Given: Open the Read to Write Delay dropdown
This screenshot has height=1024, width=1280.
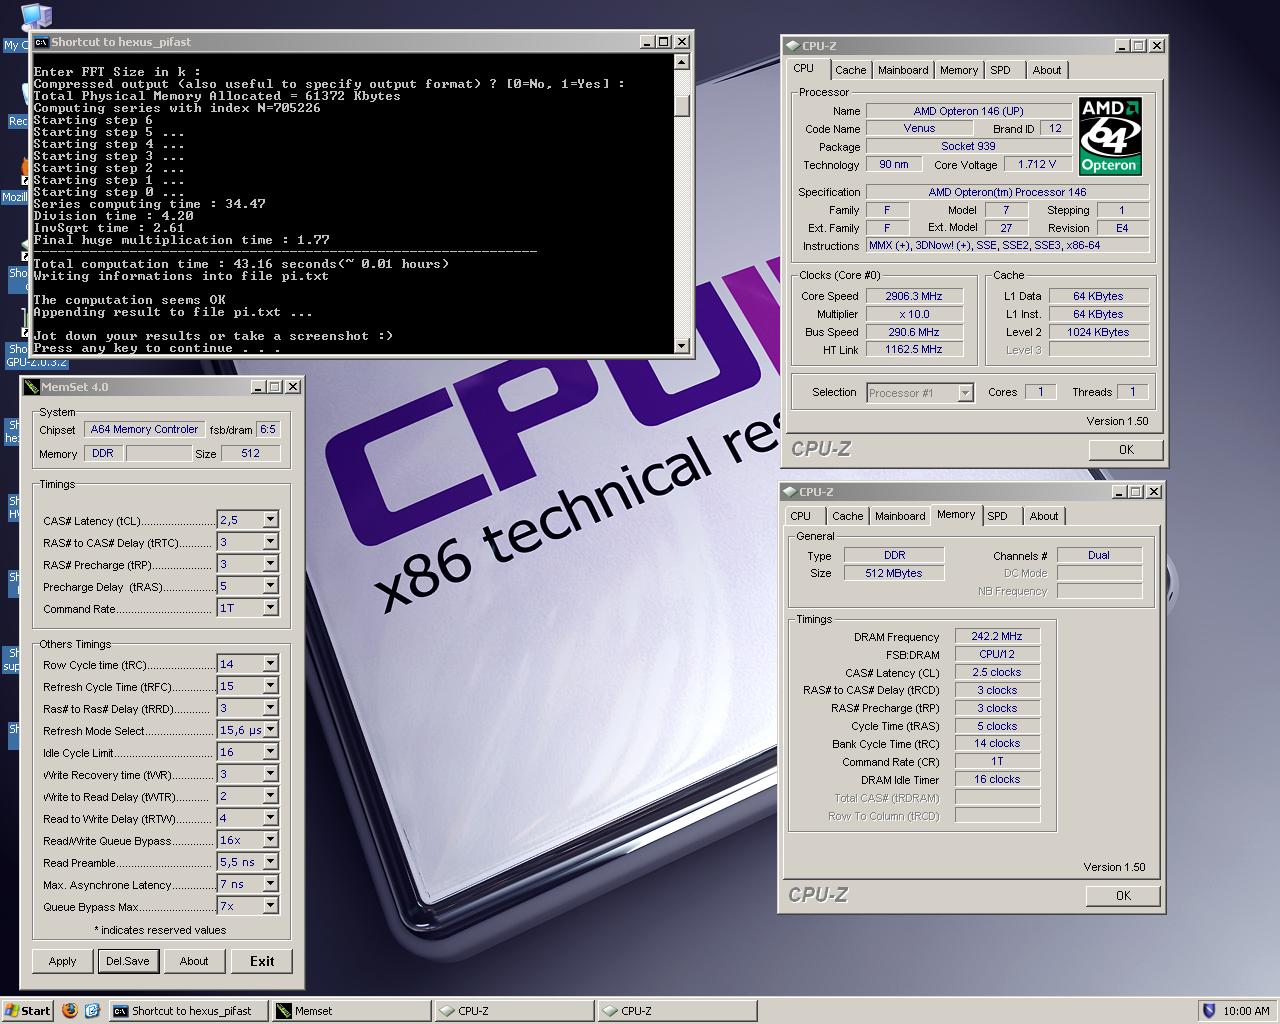Looking at the screenshot, I should (x=270, y=817).
